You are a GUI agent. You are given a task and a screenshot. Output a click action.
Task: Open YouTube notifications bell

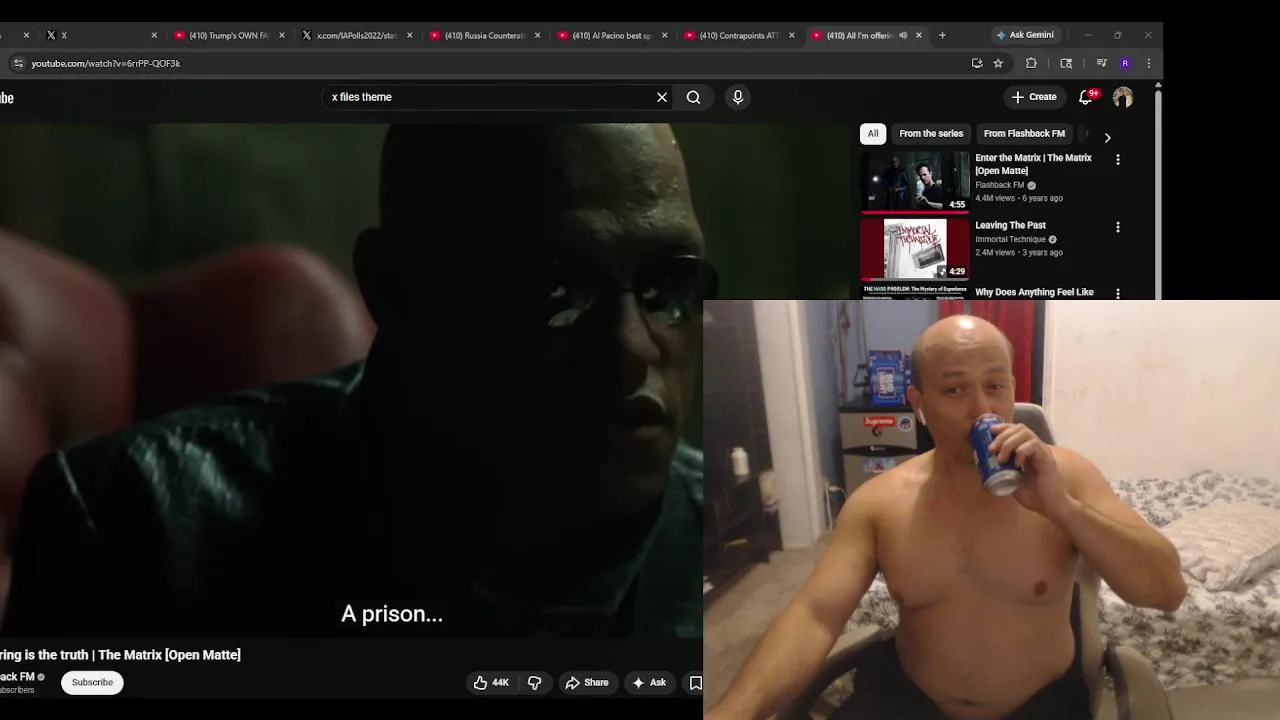(x=1086, y=97)
